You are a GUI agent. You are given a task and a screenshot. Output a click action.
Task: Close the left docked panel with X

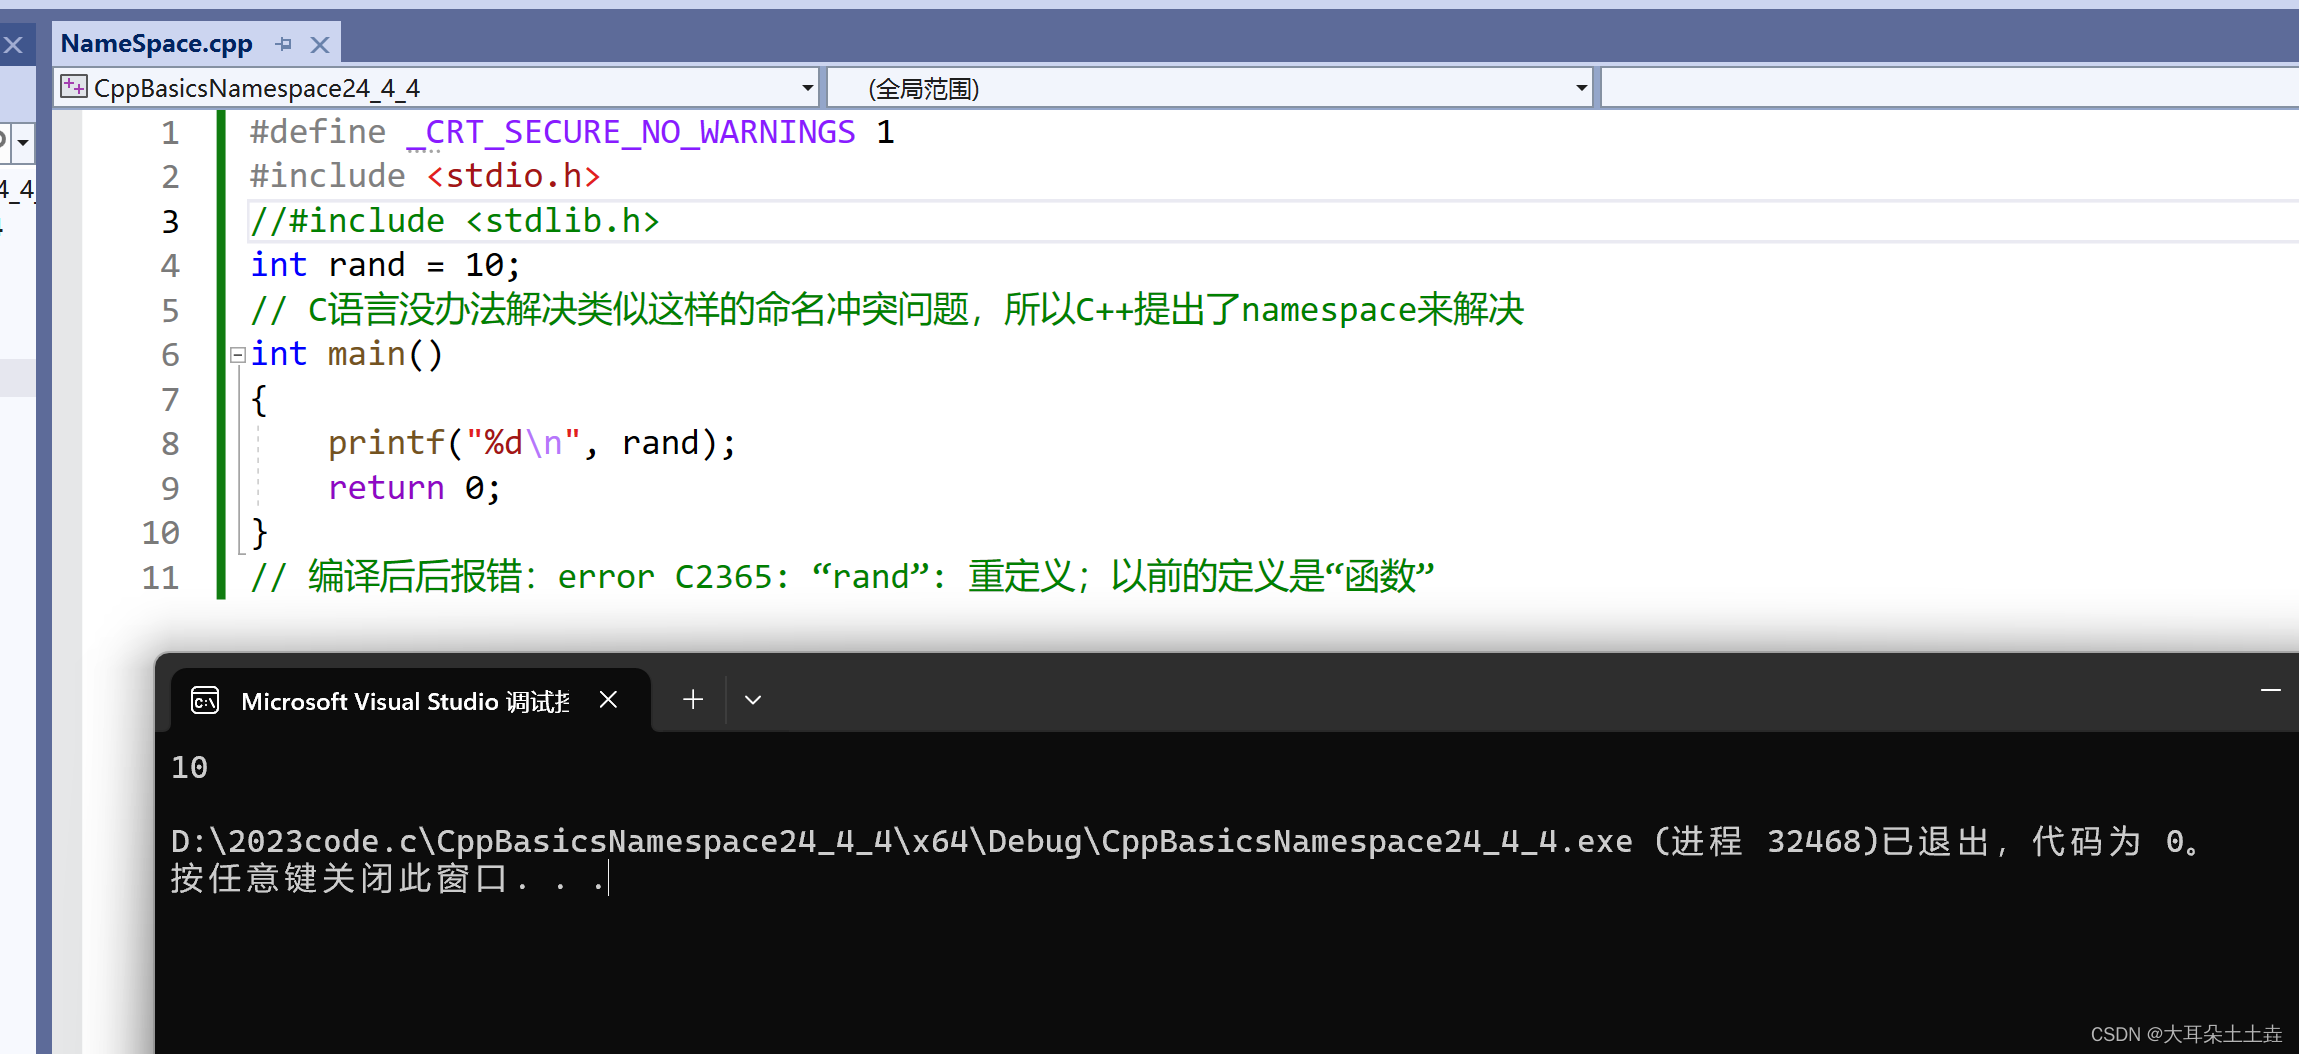[13, 45]
